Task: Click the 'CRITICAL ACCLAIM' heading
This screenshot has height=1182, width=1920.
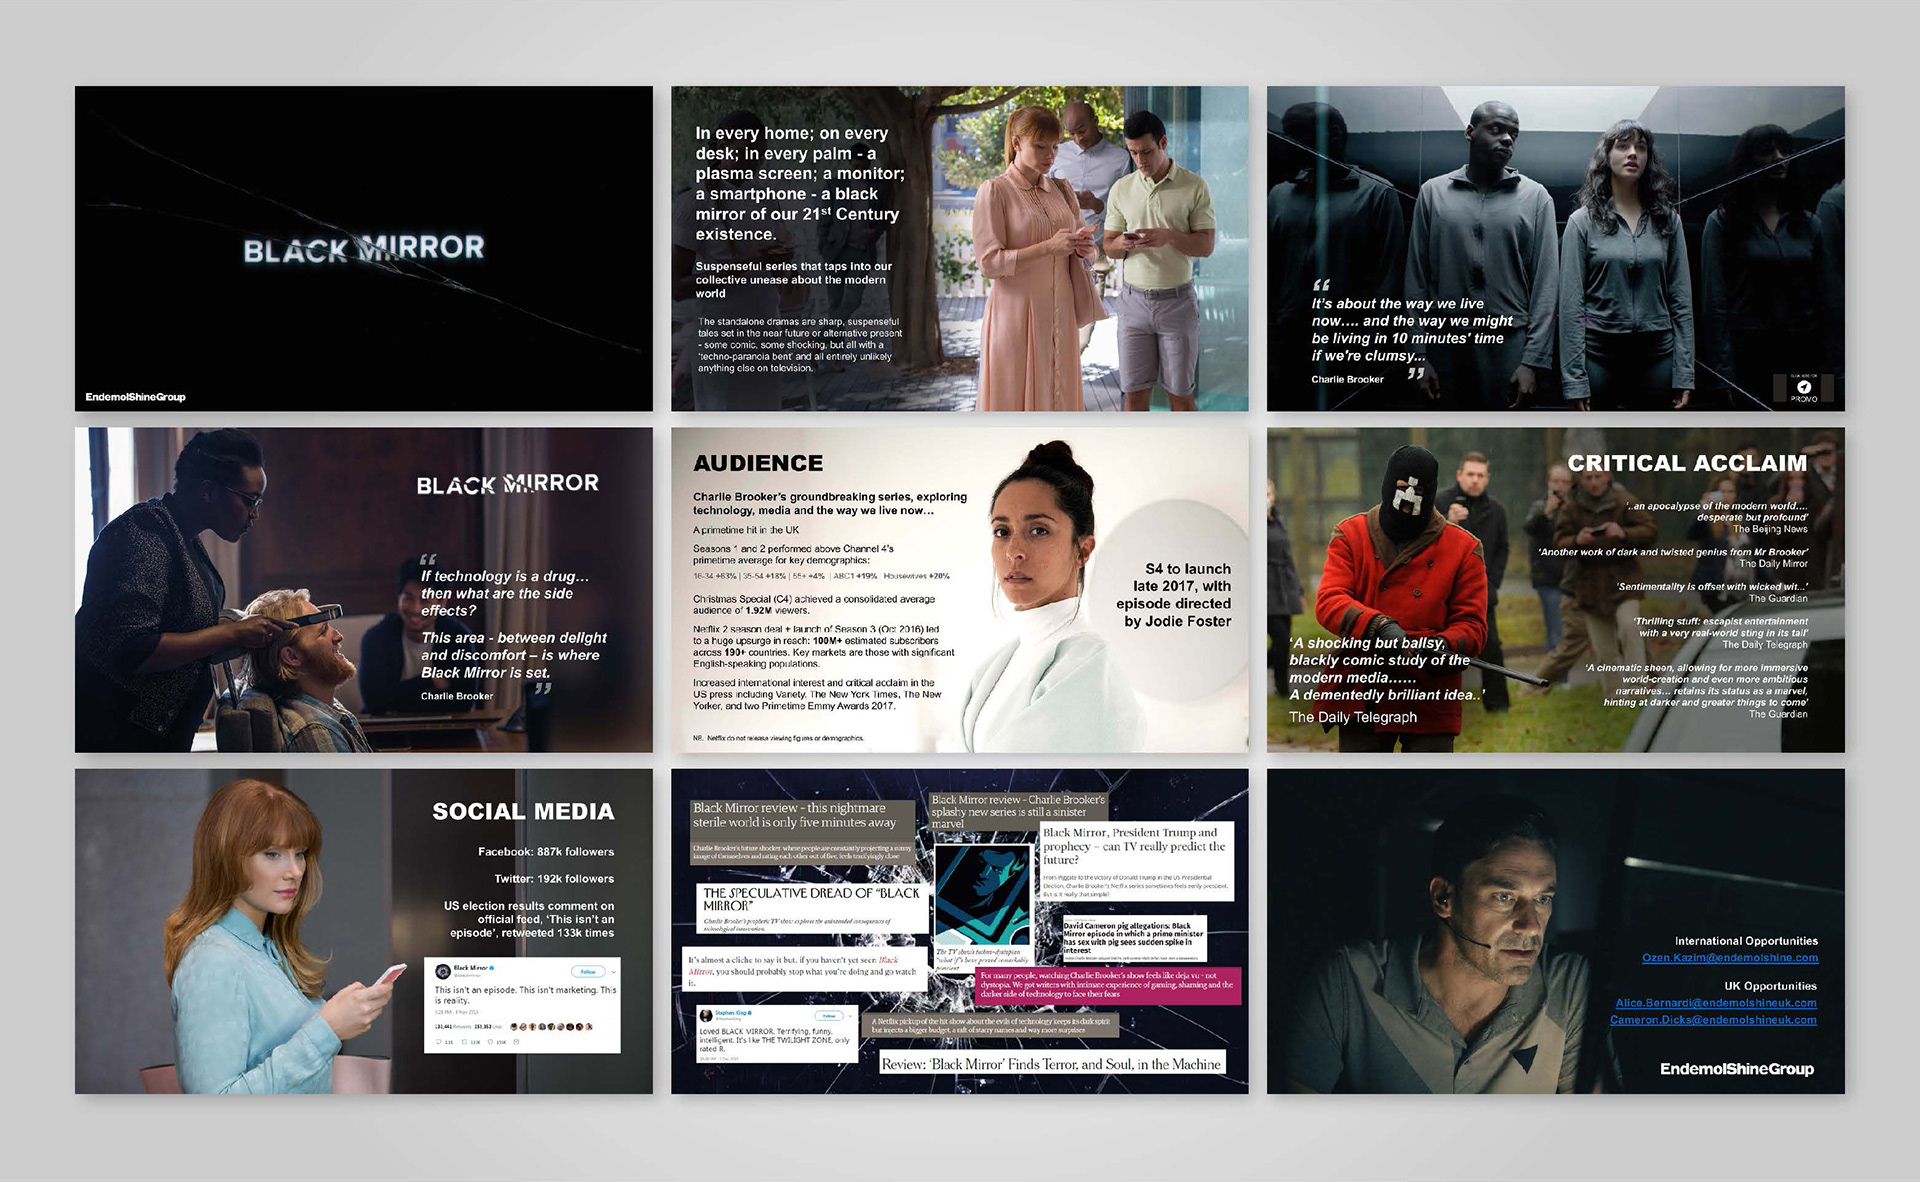Action: [x=1687, y=463]
